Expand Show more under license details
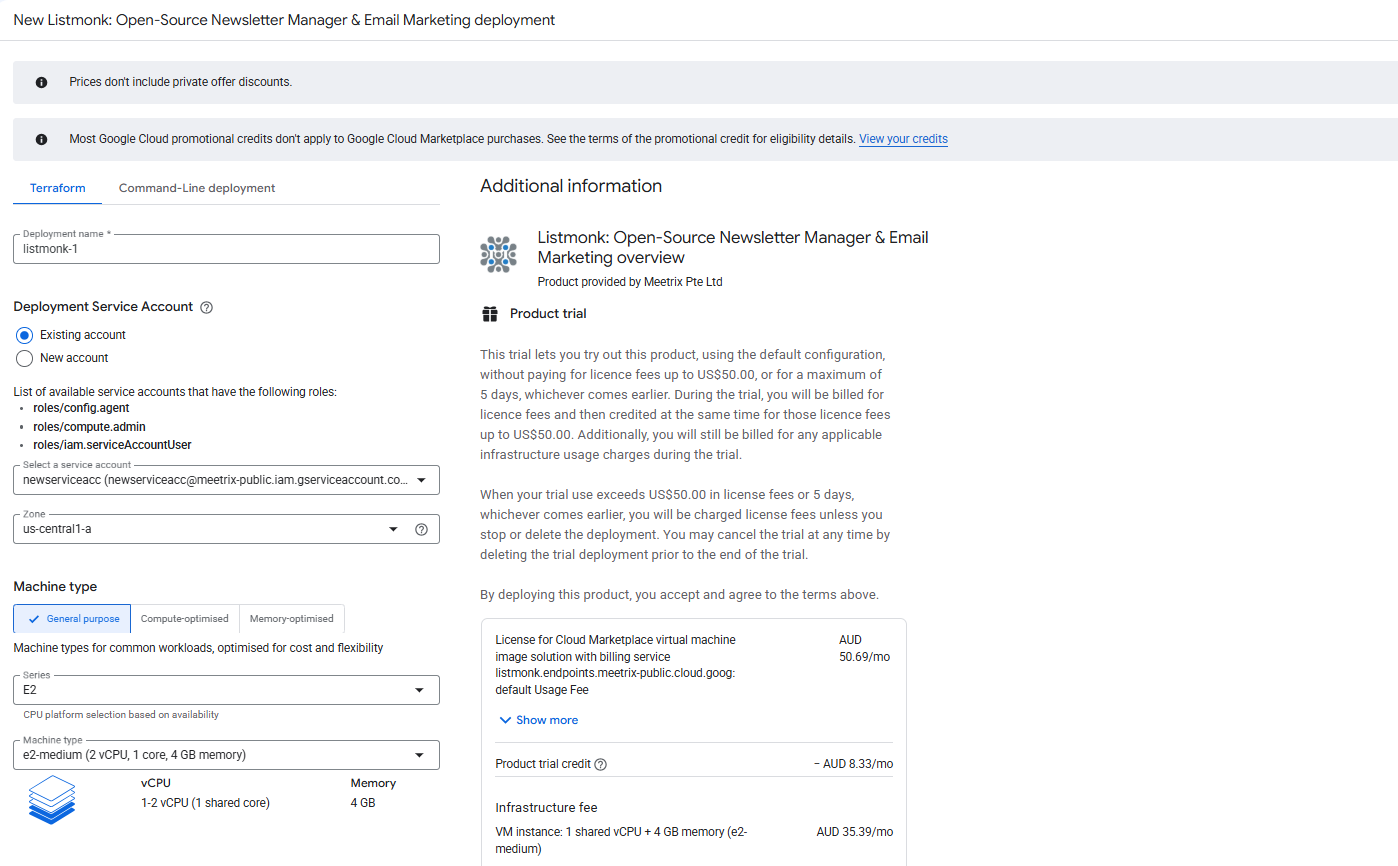Viewport: 1398px width, 866px height. click(x=538, y=720)
